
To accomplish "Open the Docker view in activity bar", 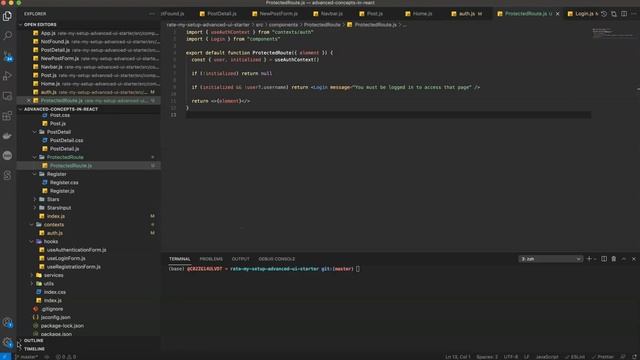I will pyautogui.click(x=7, y=136).
